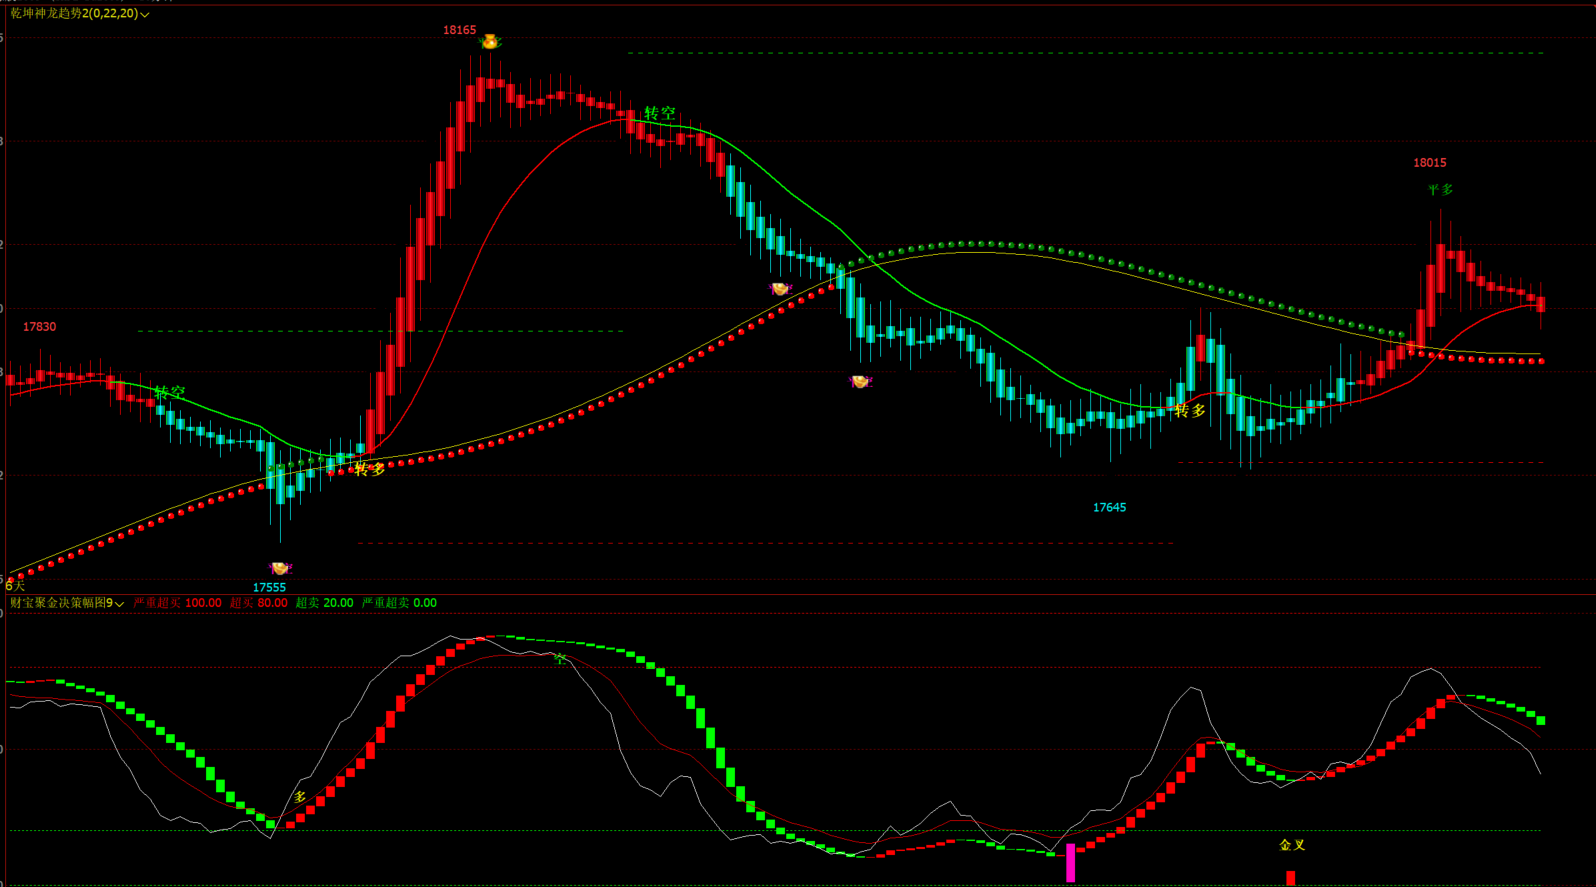Click the 超卖 20.00 legend label

[x=324, y=603]
